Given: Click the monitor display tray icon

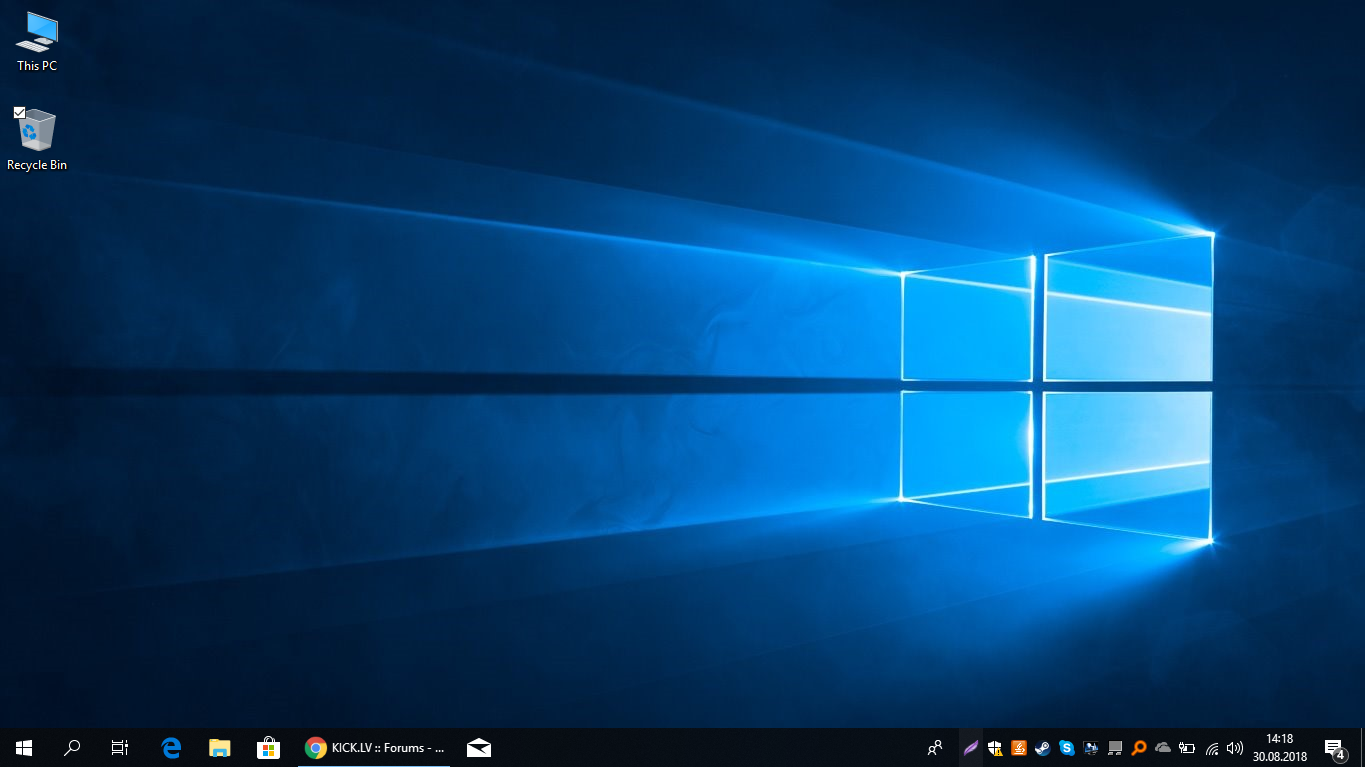Looking at the screenshot, I should 1091,747.
